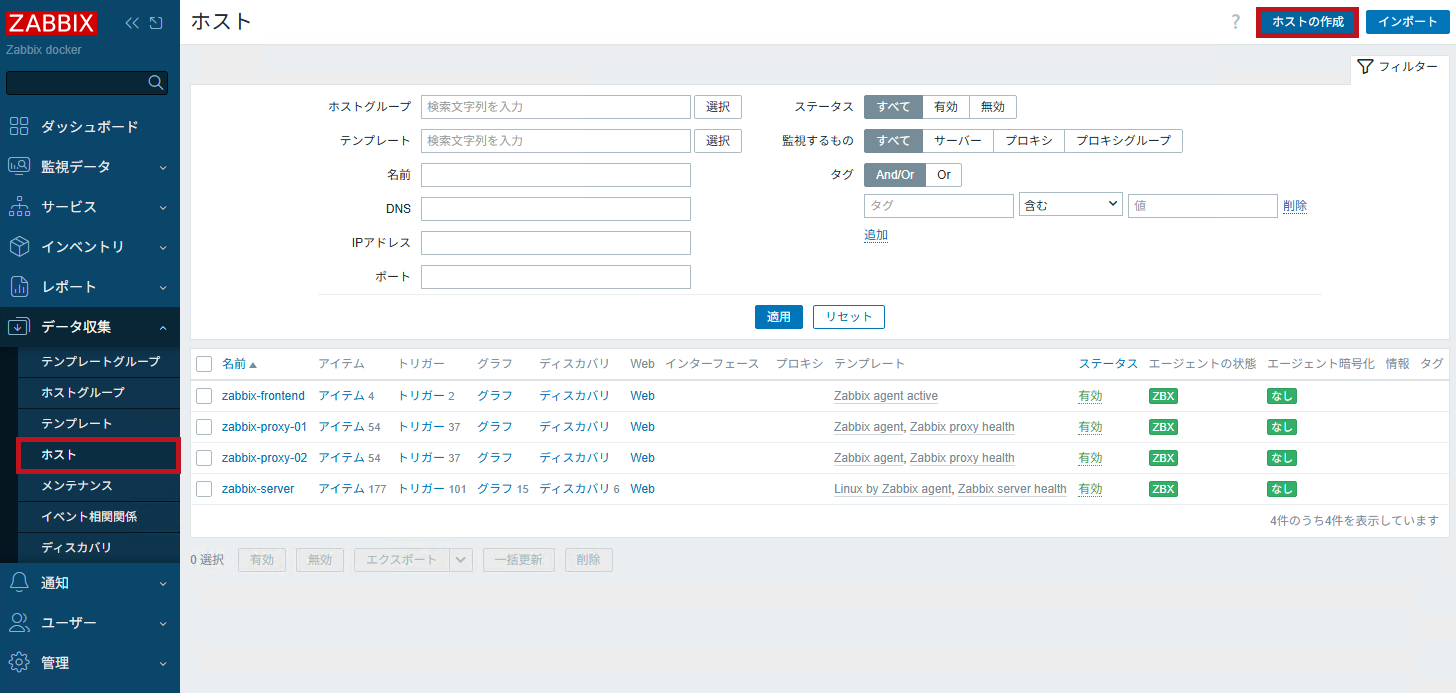1456x693 pixels.
Task: Check the zabbix-proxy-02 row checkbox
Action: click(204, 458)
